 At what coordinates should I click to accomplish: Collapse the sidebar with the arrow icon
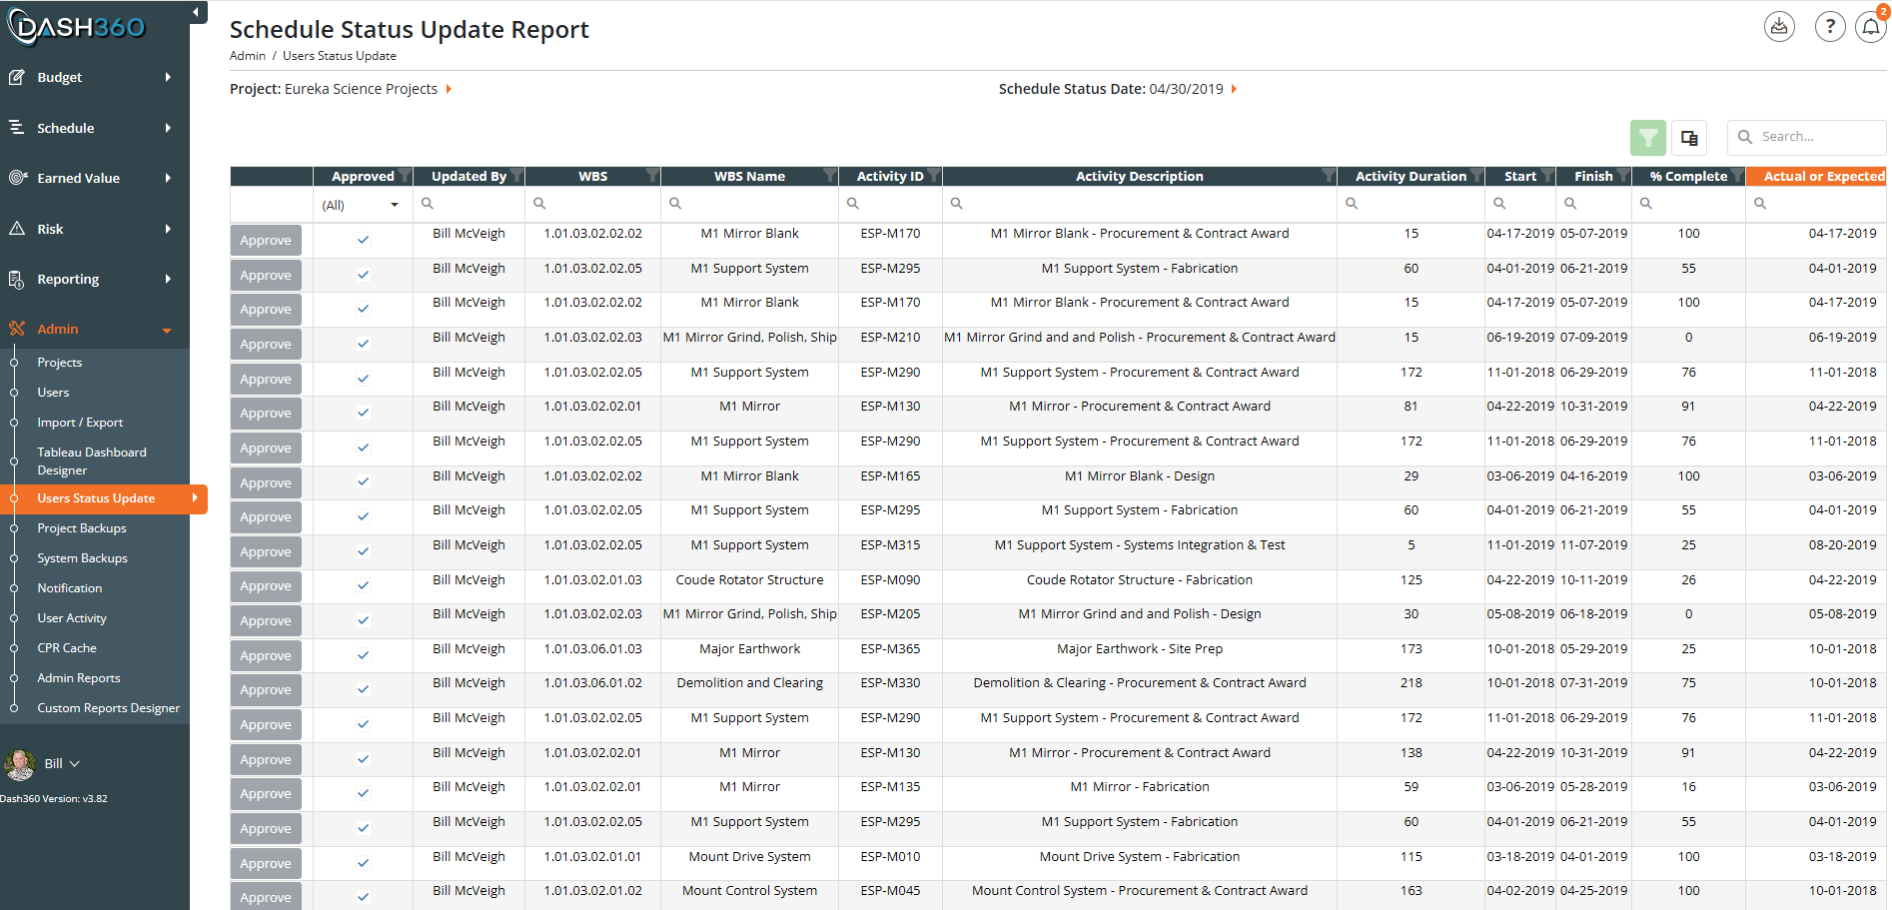[196, 12]
